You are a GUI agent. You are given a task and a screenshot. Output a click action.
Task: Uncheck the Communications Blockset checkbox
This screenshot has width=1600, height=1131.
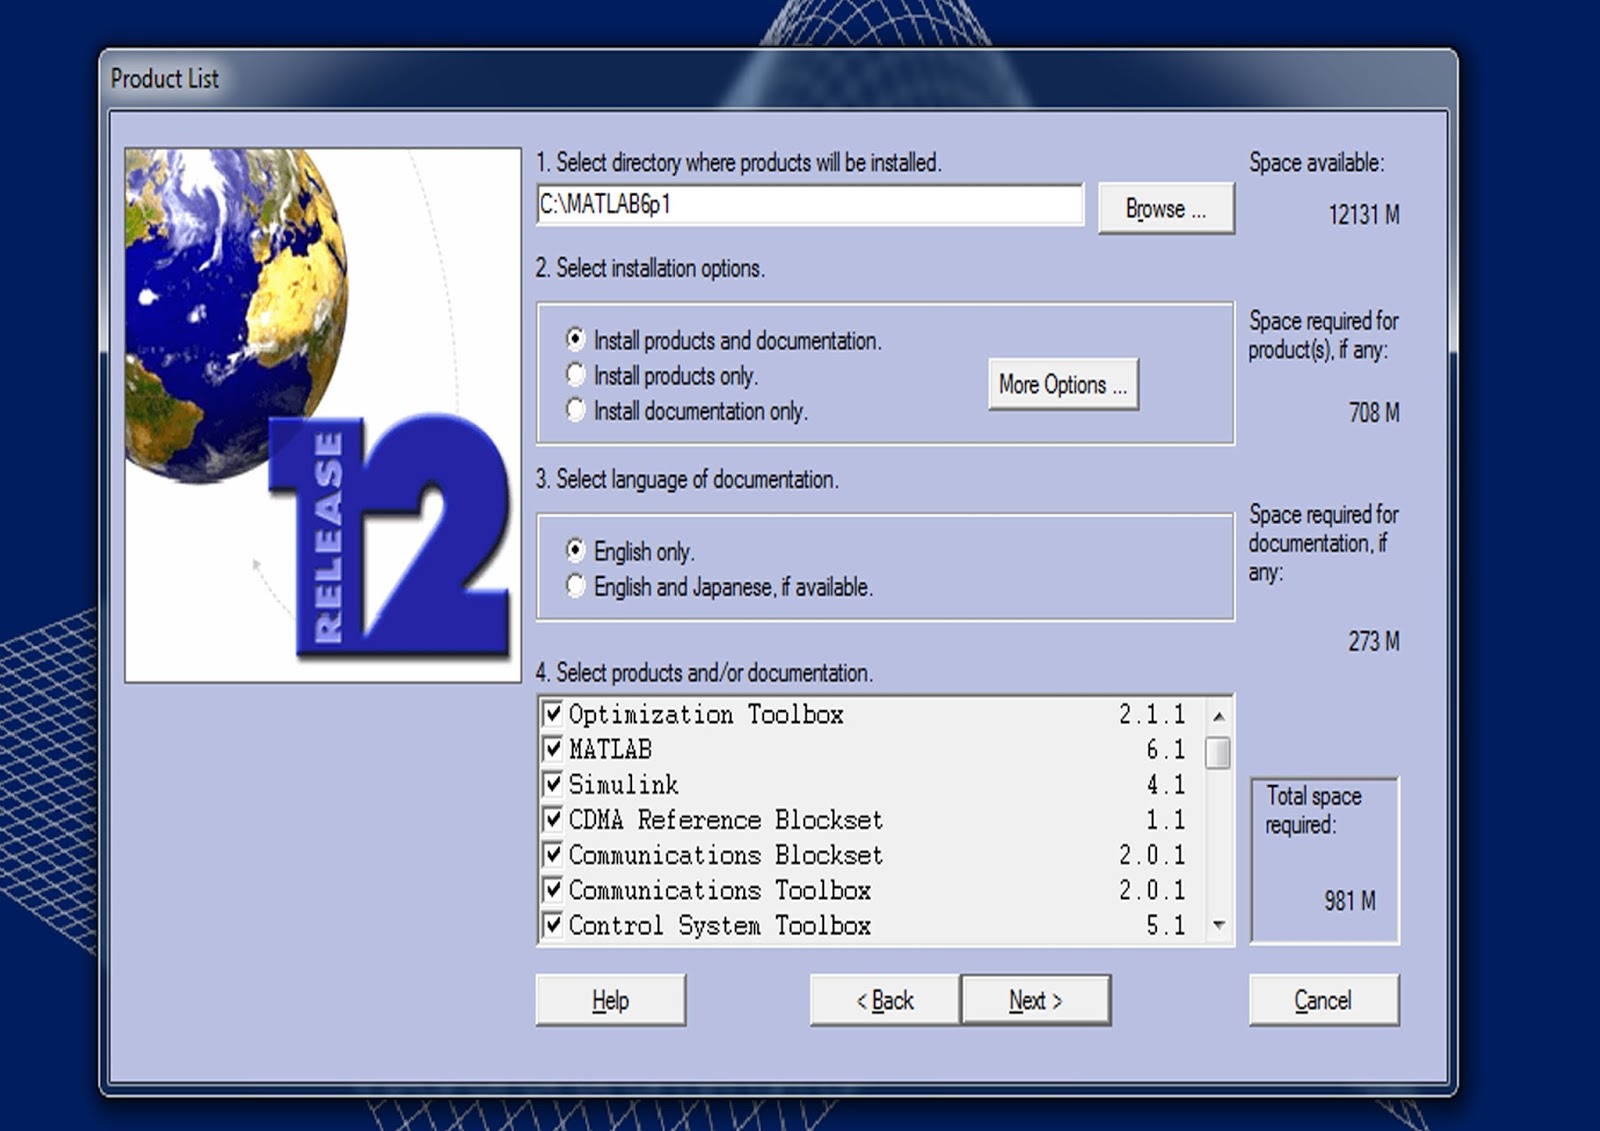[x=552, y=855]
